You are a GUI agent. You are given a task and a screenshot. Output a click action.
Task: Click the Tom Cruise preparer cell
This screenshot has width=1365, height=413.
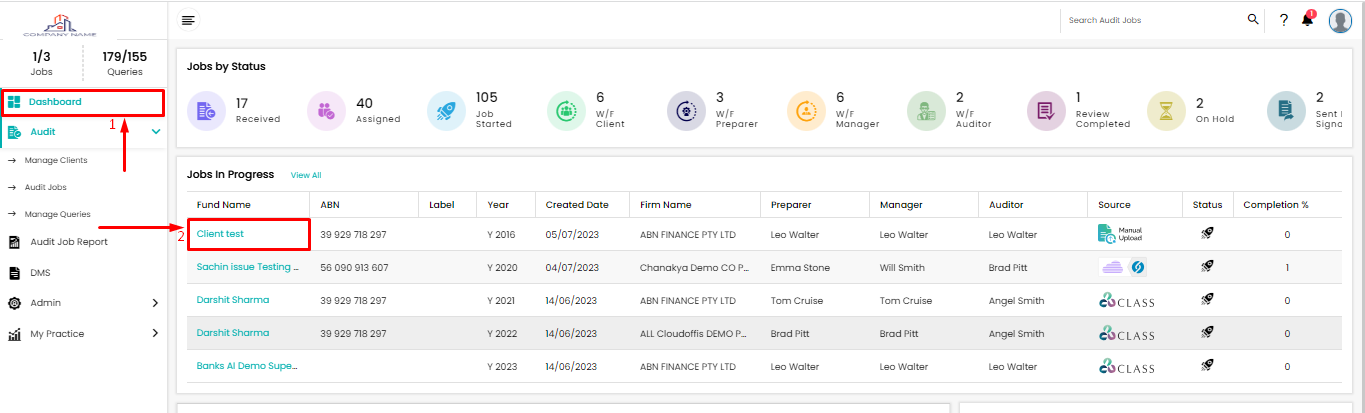coord(798,301)
